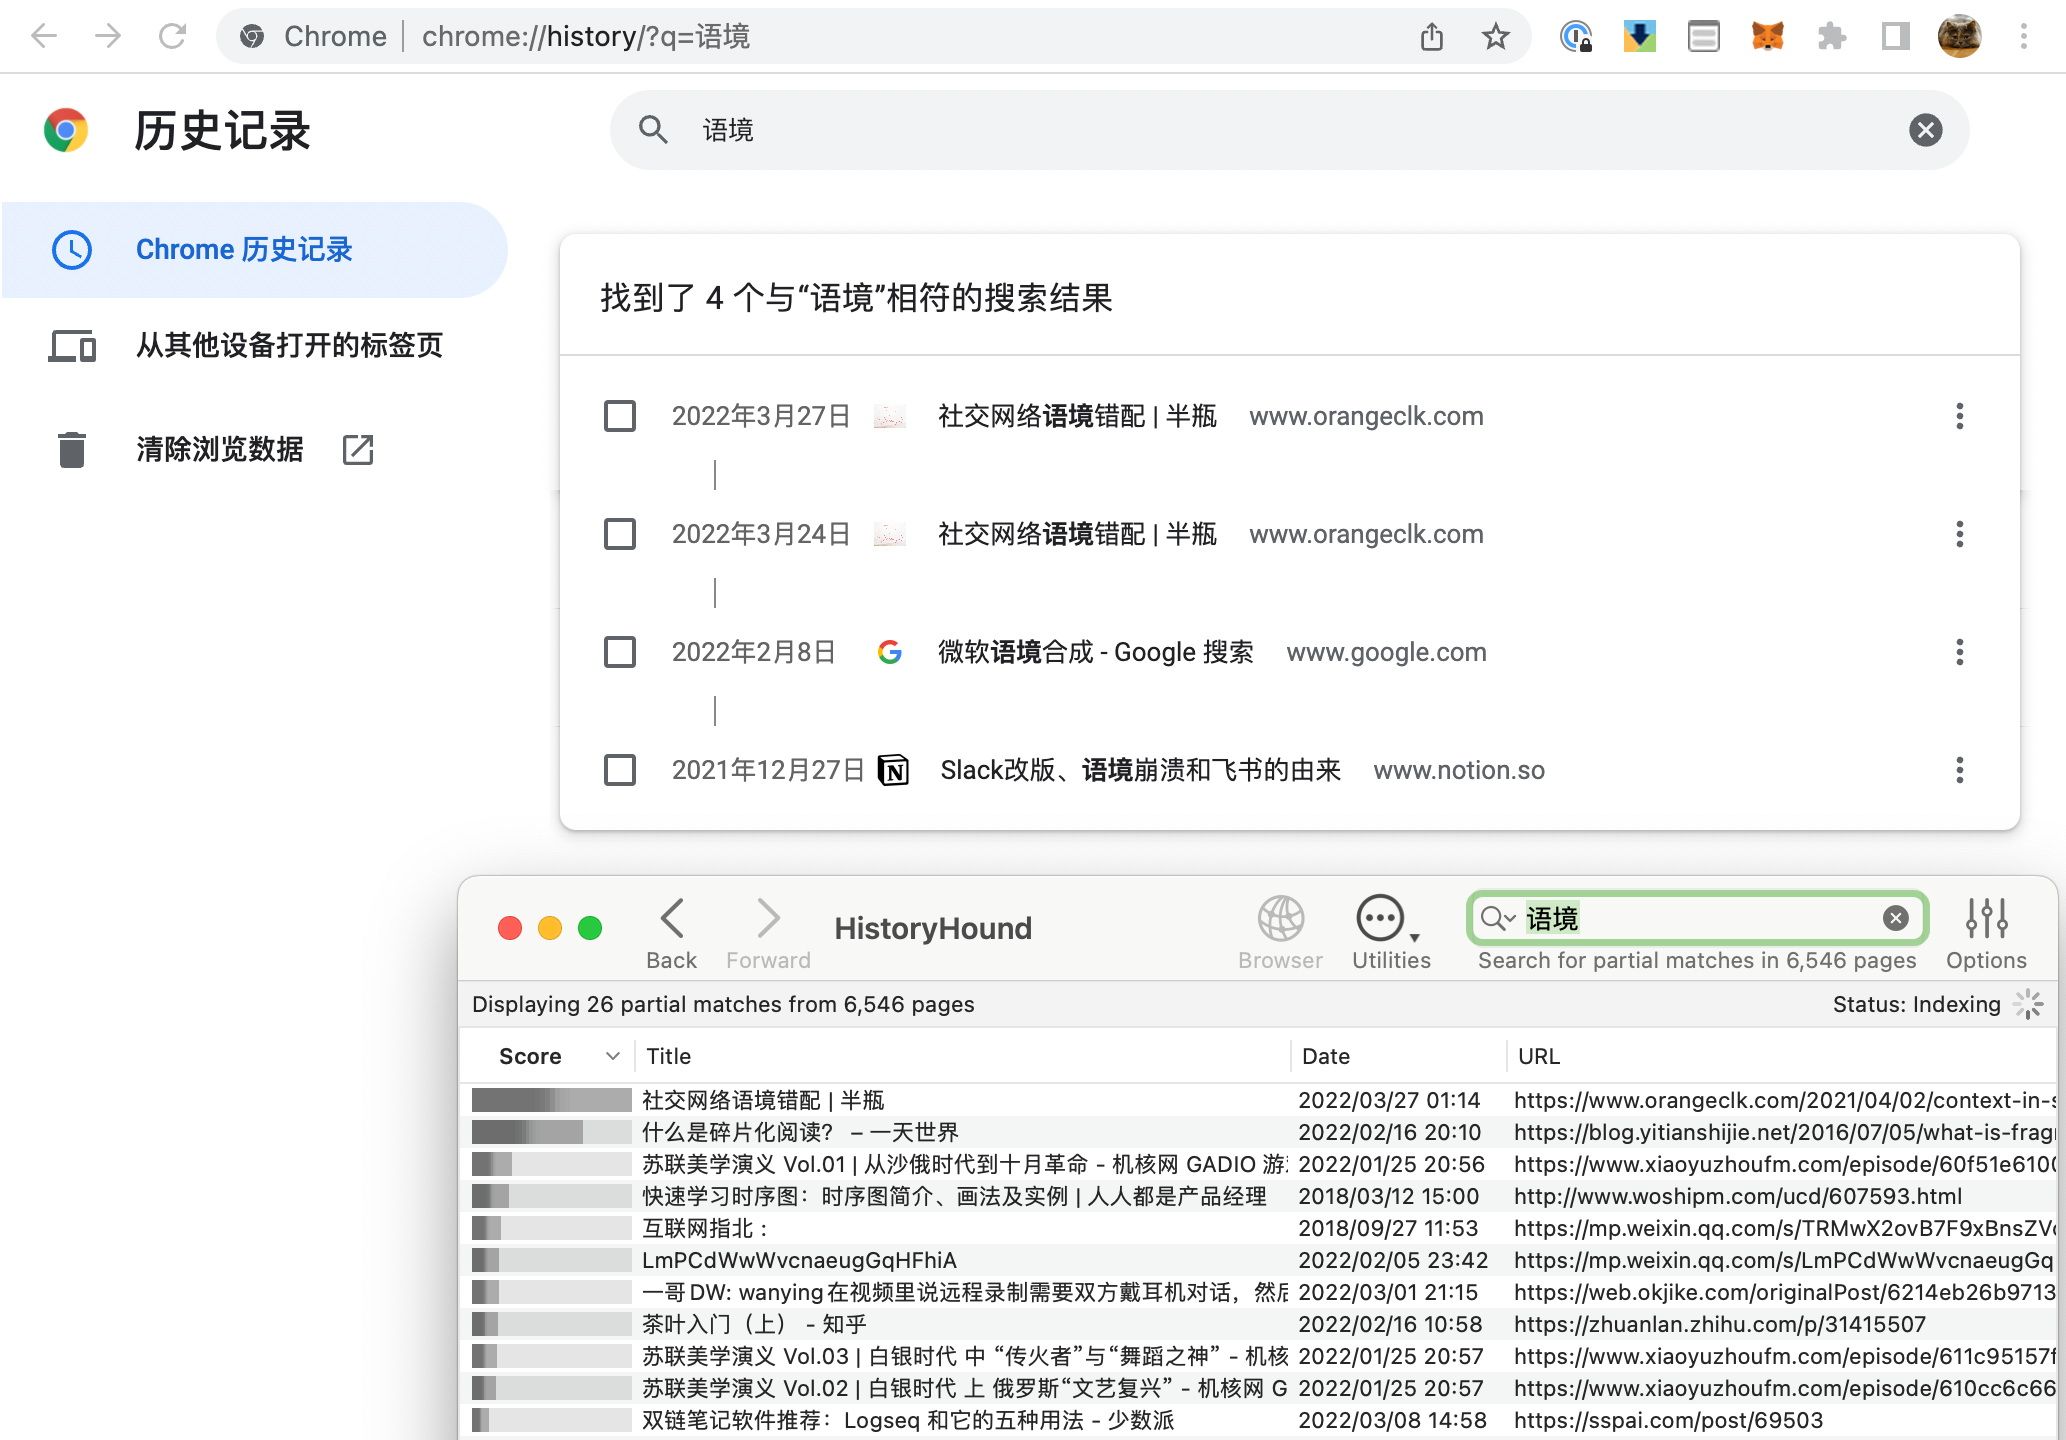
Task: Sort HistoryHound results by Title column
Action: point(962,1056)
